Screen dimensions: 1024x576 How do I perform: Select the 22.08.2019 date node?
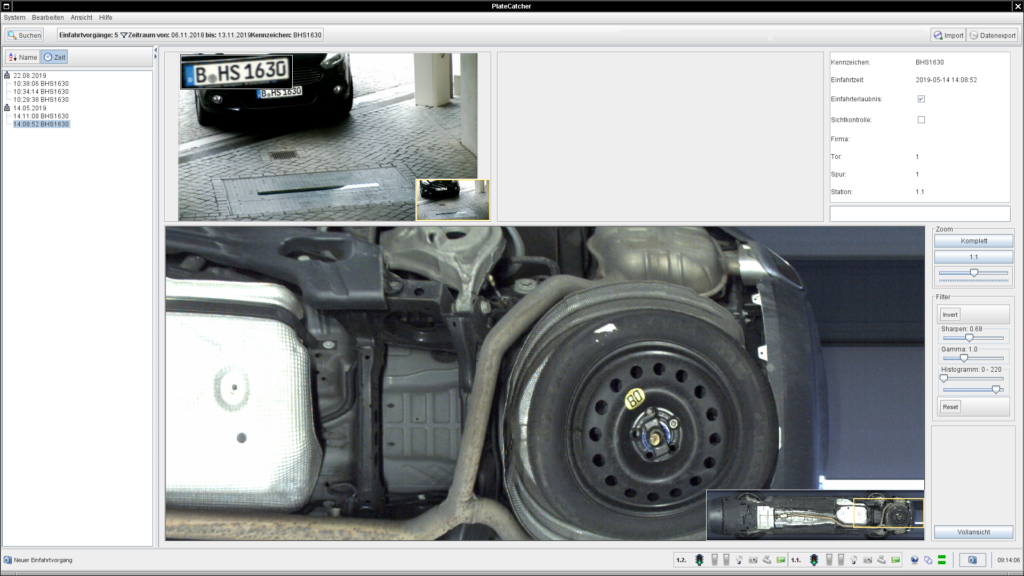point(29,76)
